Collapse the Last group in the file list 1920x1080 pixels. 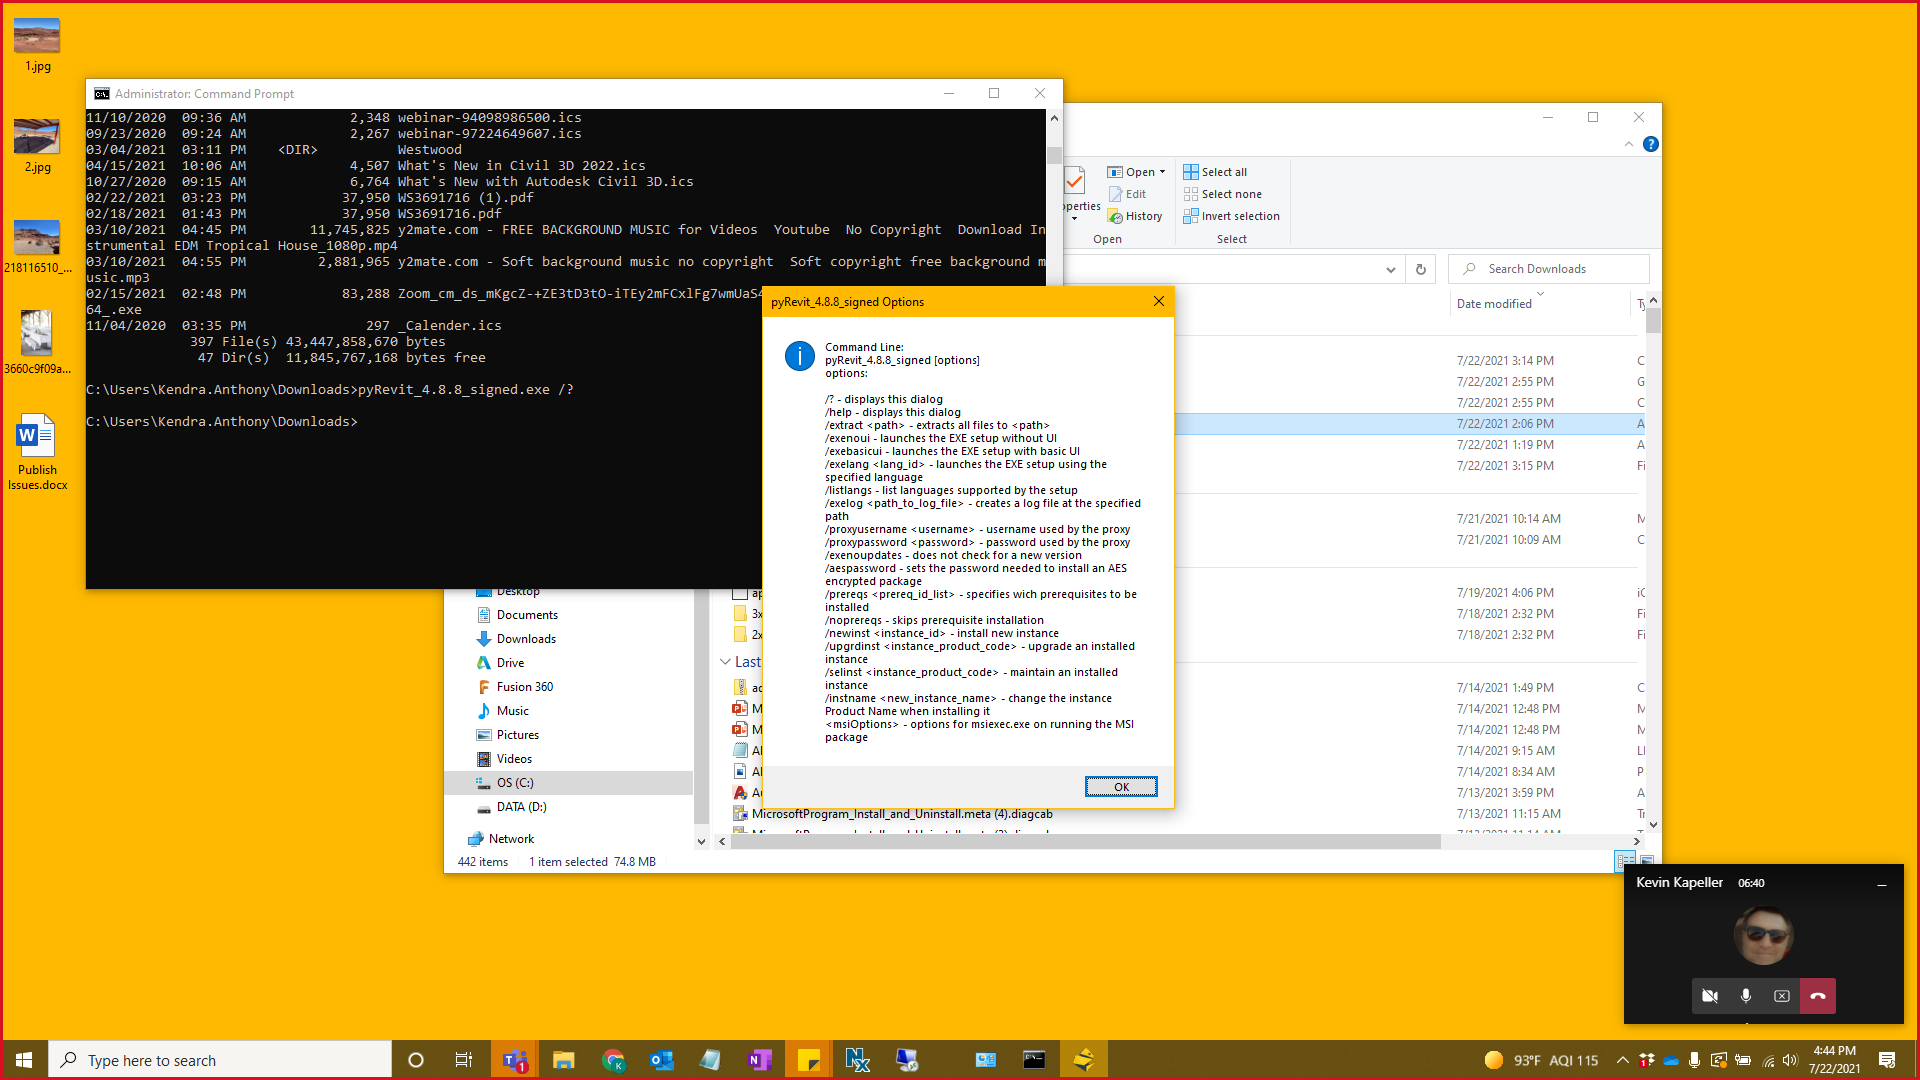(x=726, y=662)
